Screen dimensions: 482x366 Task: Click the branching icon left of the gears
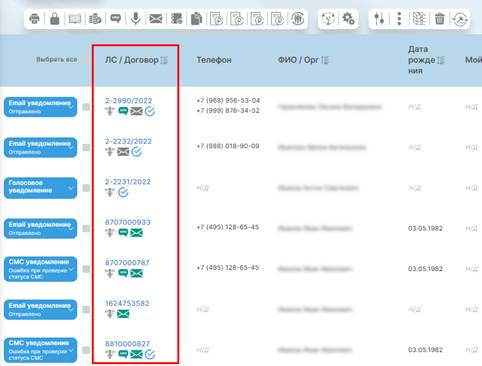(328, 19)
